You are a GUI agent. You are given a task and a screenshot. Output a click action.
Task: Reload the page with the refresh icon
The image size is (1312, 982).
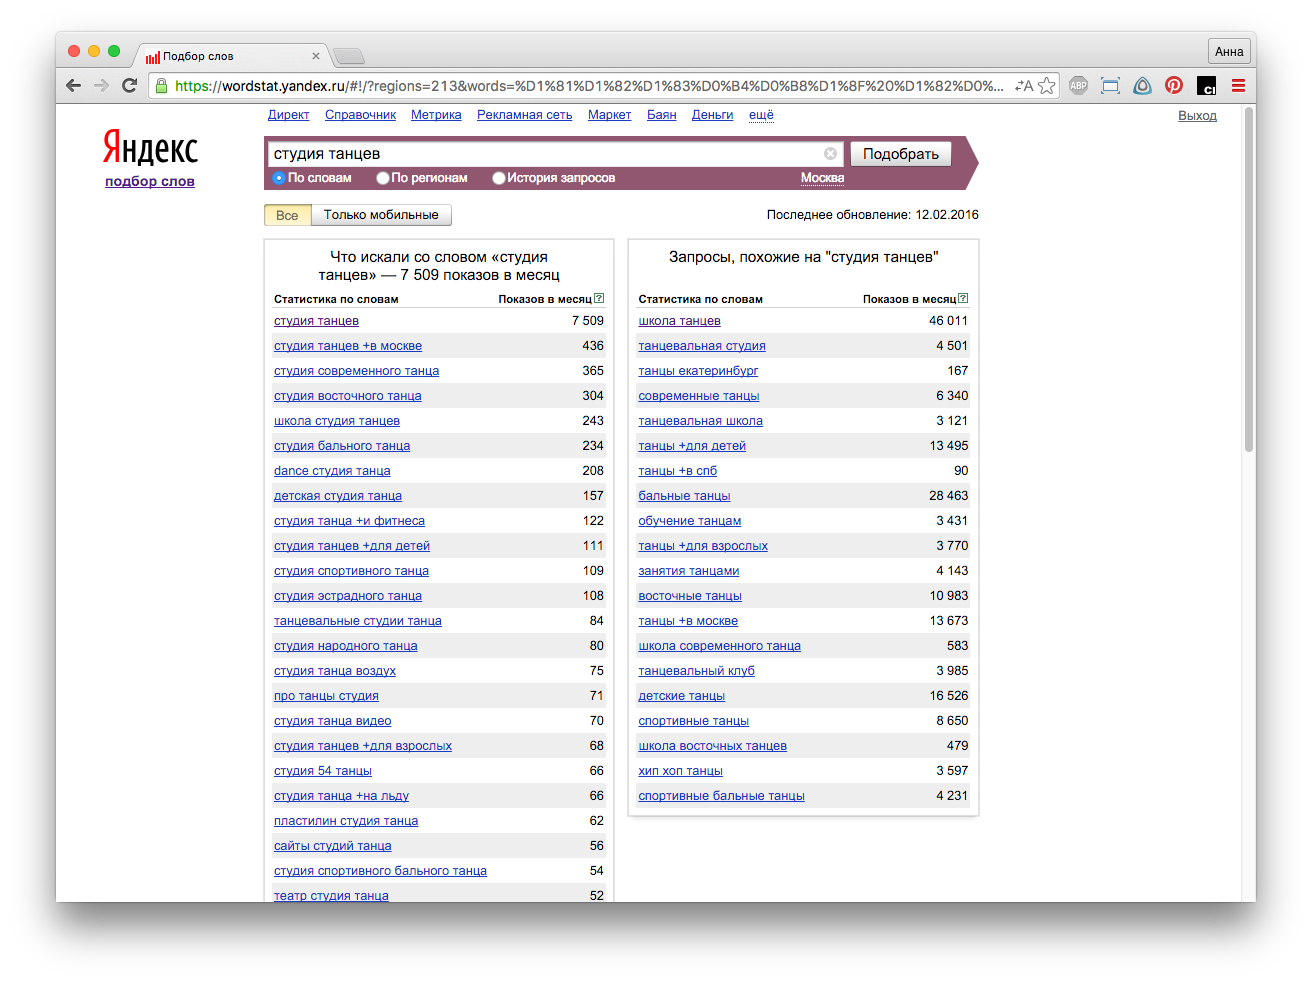tap(129, 86)
